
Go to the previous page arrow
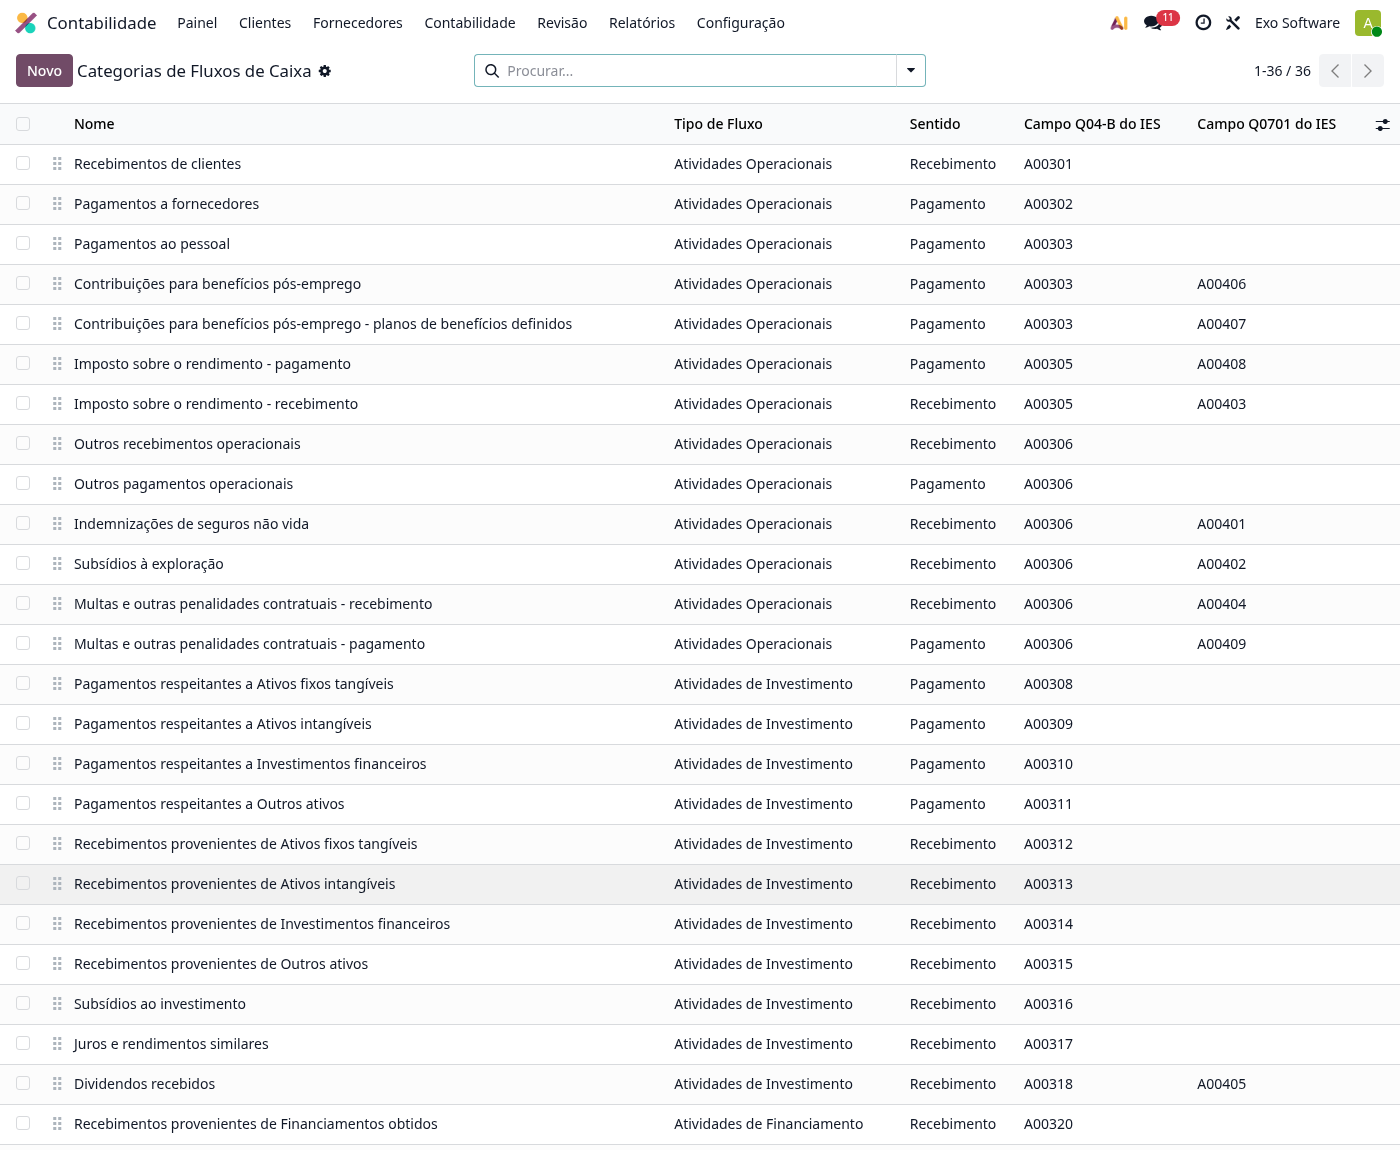1335,71
